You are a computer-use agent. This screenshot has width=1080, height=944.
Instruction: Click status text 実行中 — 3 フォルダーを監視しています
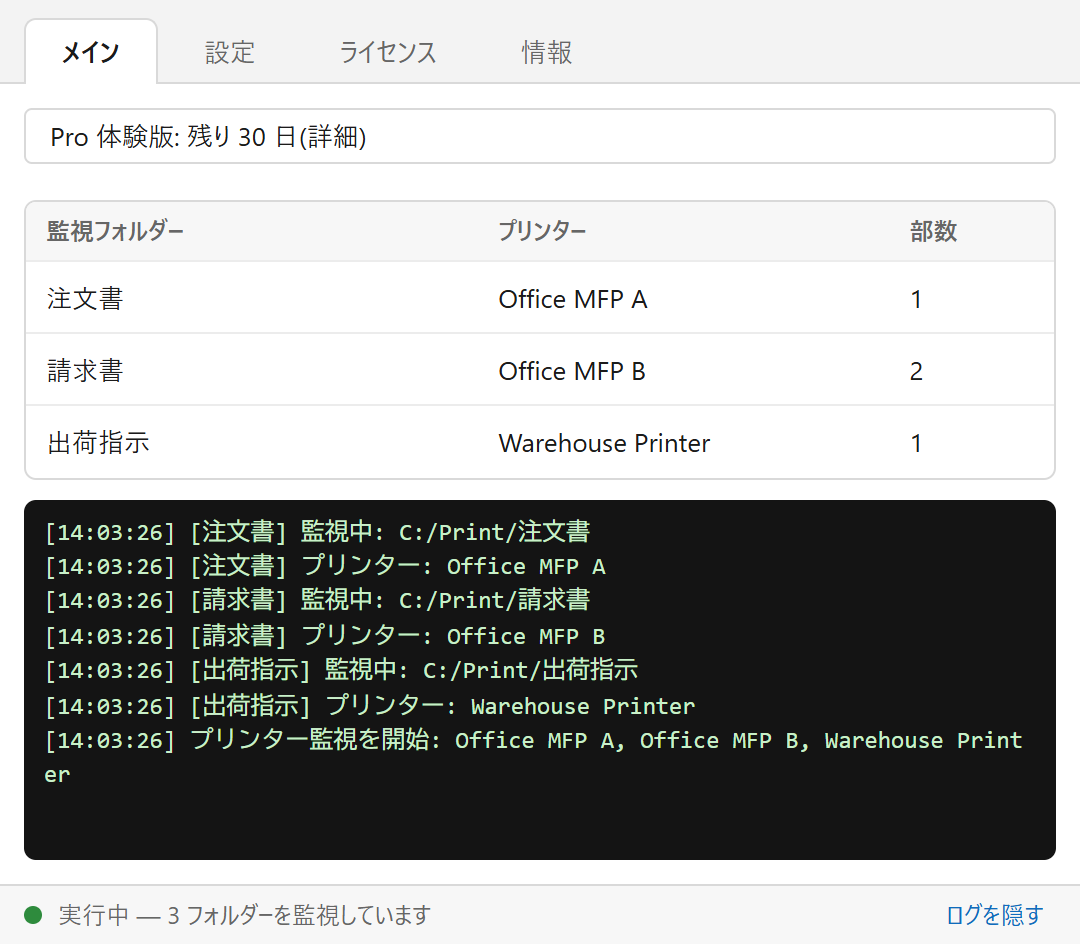point(245,915)
